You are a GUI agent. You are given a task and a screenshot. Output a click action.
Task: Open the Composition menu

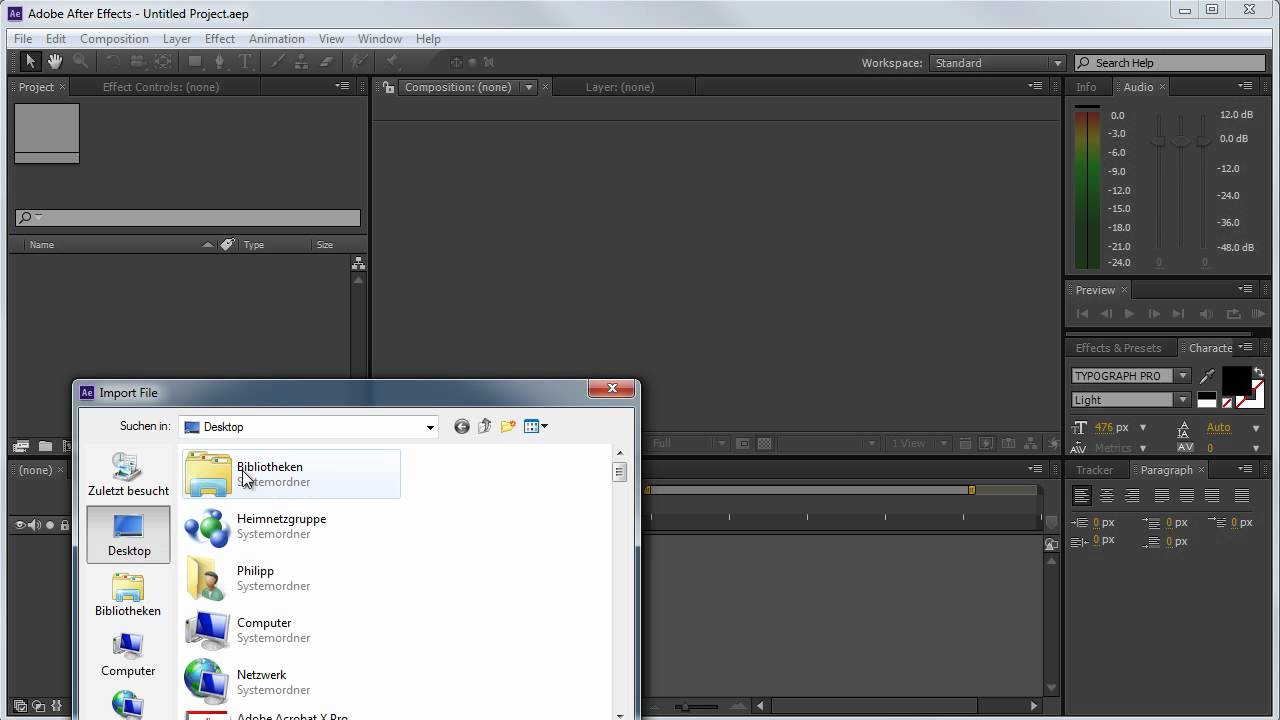(x=114, y=39)
